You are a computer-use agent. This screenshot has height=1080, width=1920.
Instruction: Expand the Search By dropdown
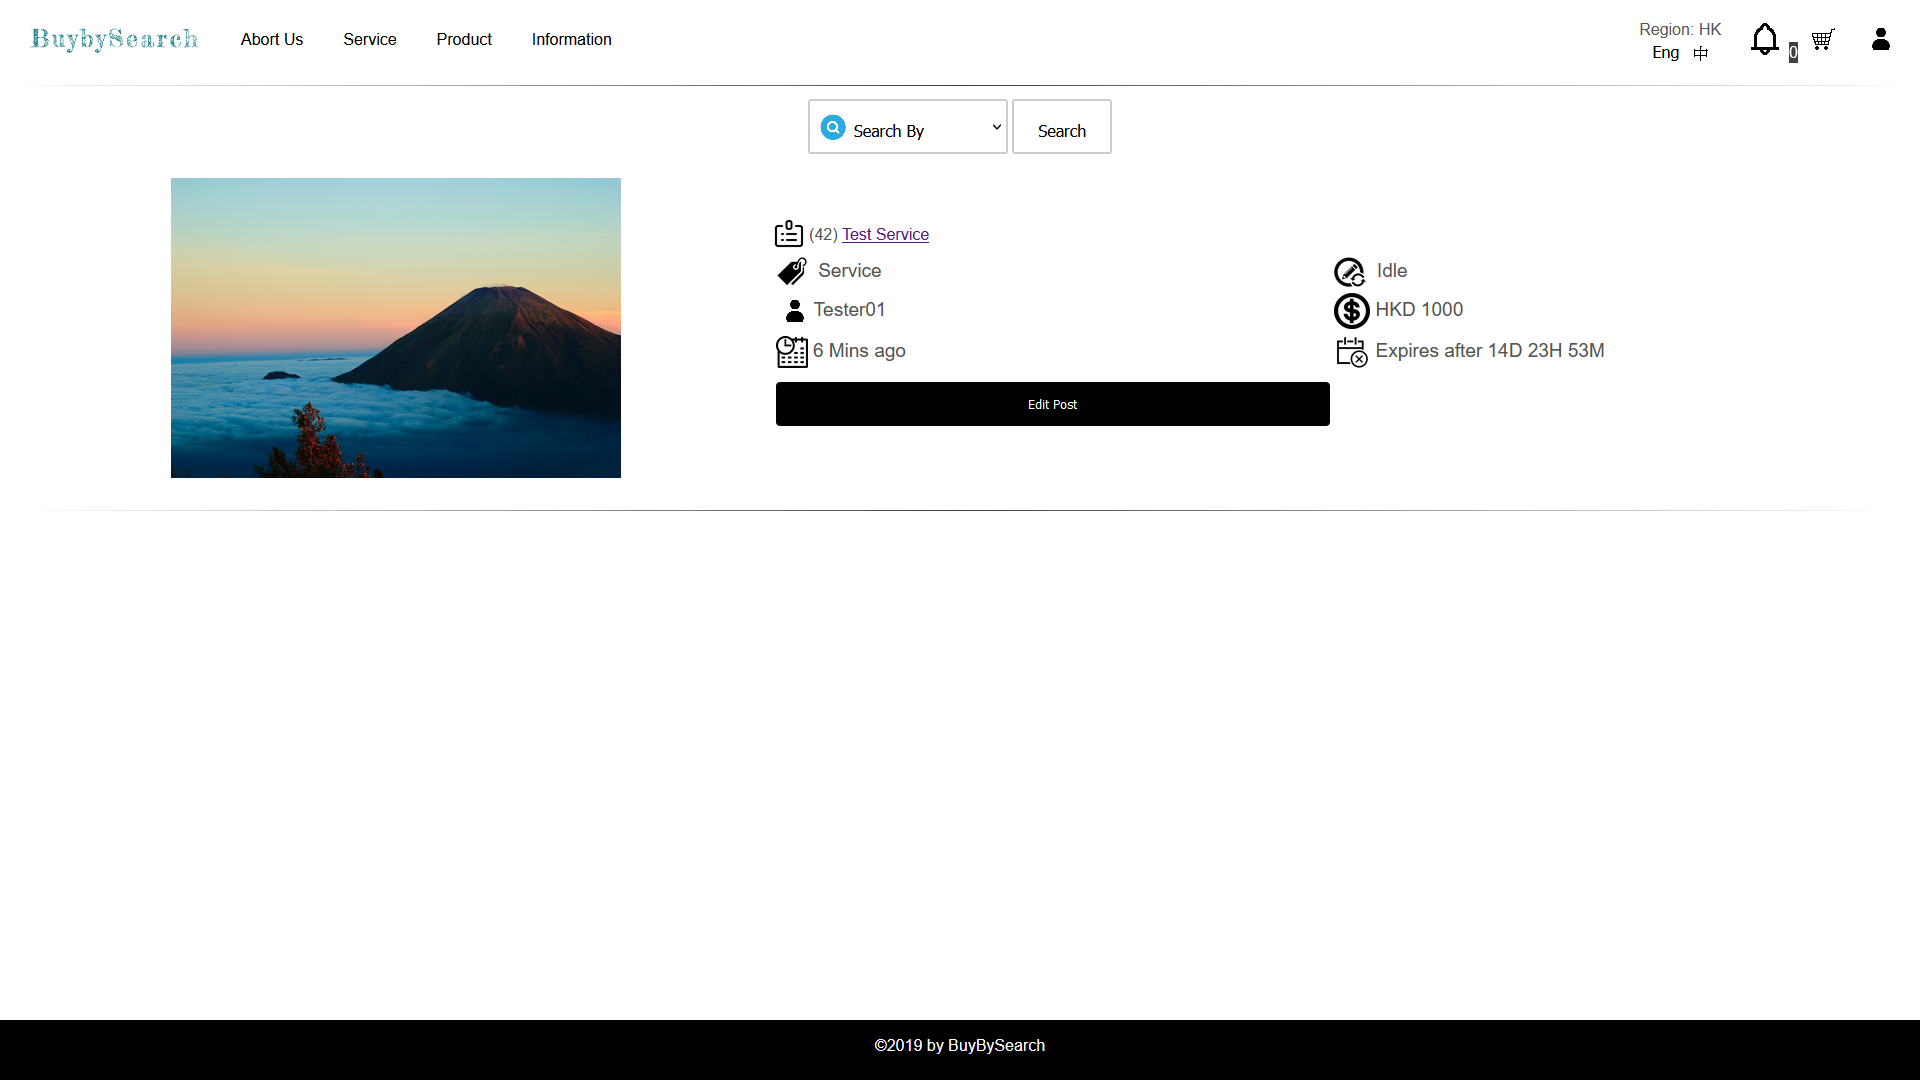907,127
